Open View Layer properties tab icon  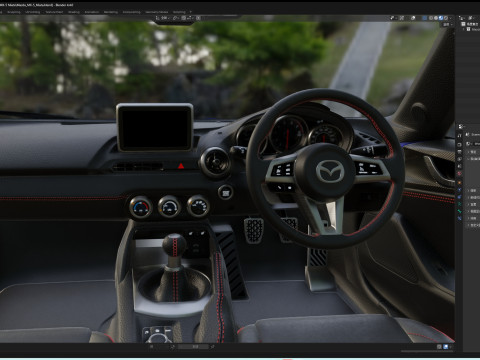click(459, 159)
